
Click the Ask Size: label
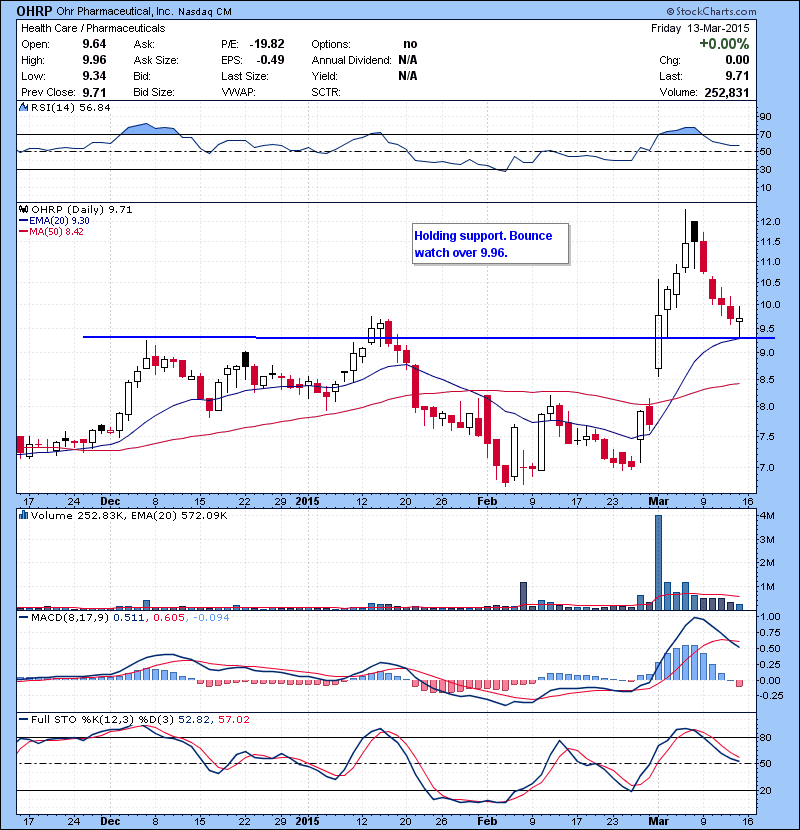pyautogui.click(x=156, y=60)
